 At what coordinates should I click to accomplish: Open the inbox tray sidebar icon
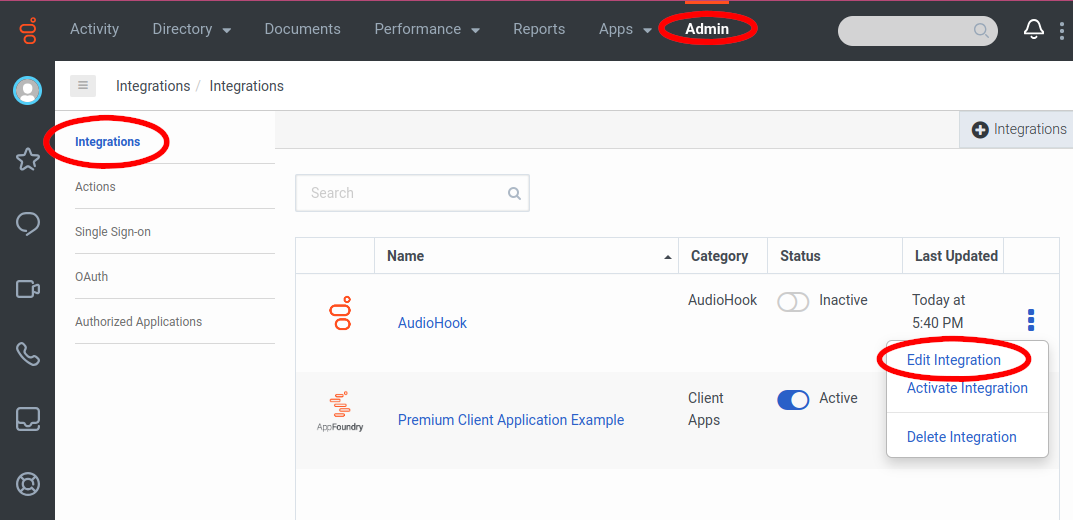click(28, 419)
